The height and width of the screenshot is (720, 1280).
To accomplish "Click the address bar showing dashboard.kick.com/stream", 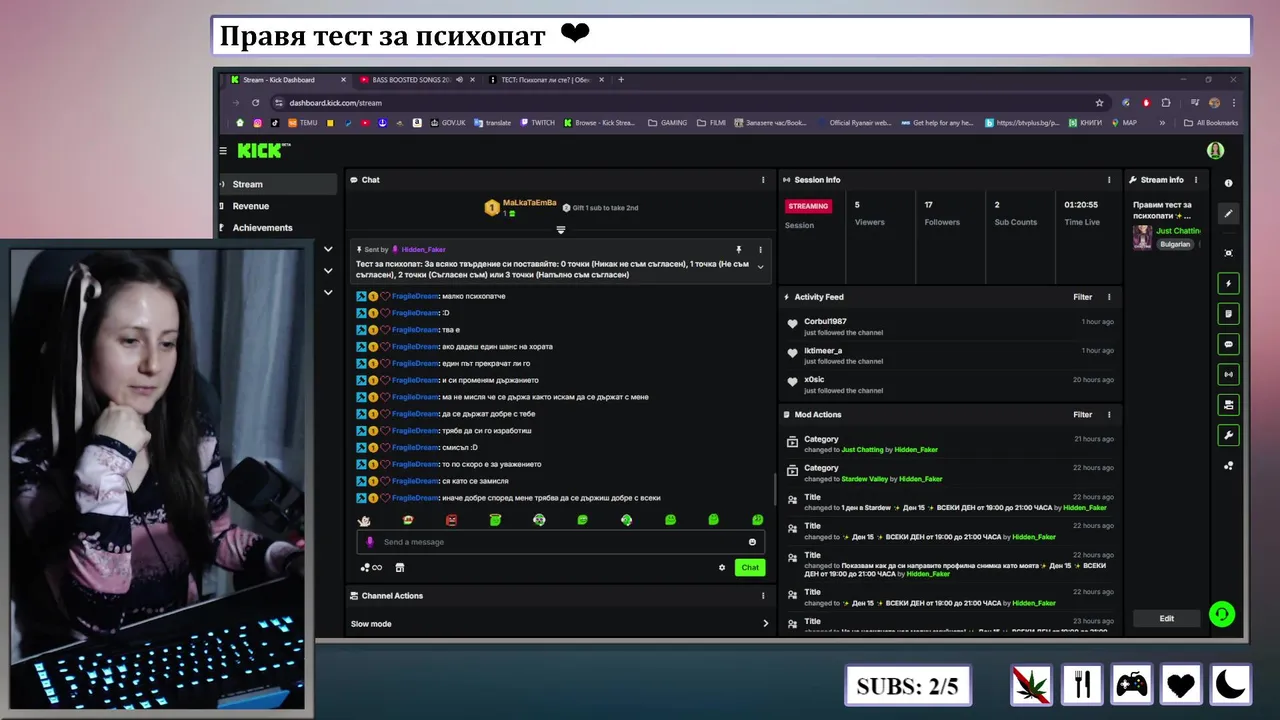I will tap(690, 102).
